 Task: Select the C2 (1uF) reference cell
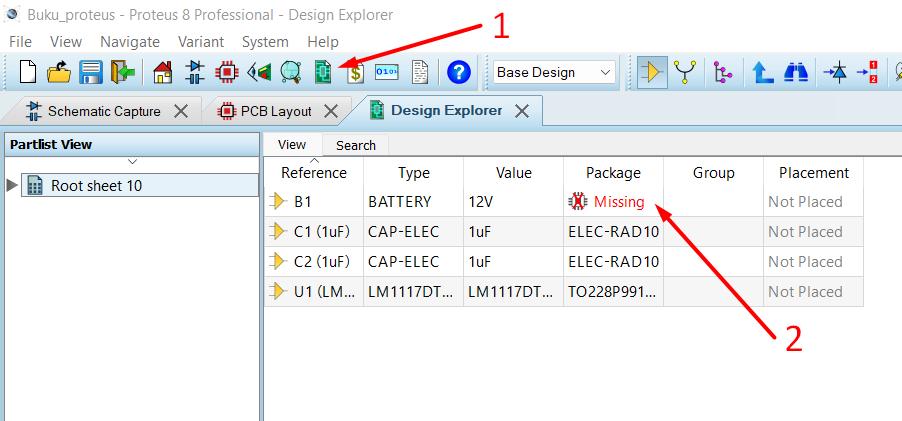[314, 262]
